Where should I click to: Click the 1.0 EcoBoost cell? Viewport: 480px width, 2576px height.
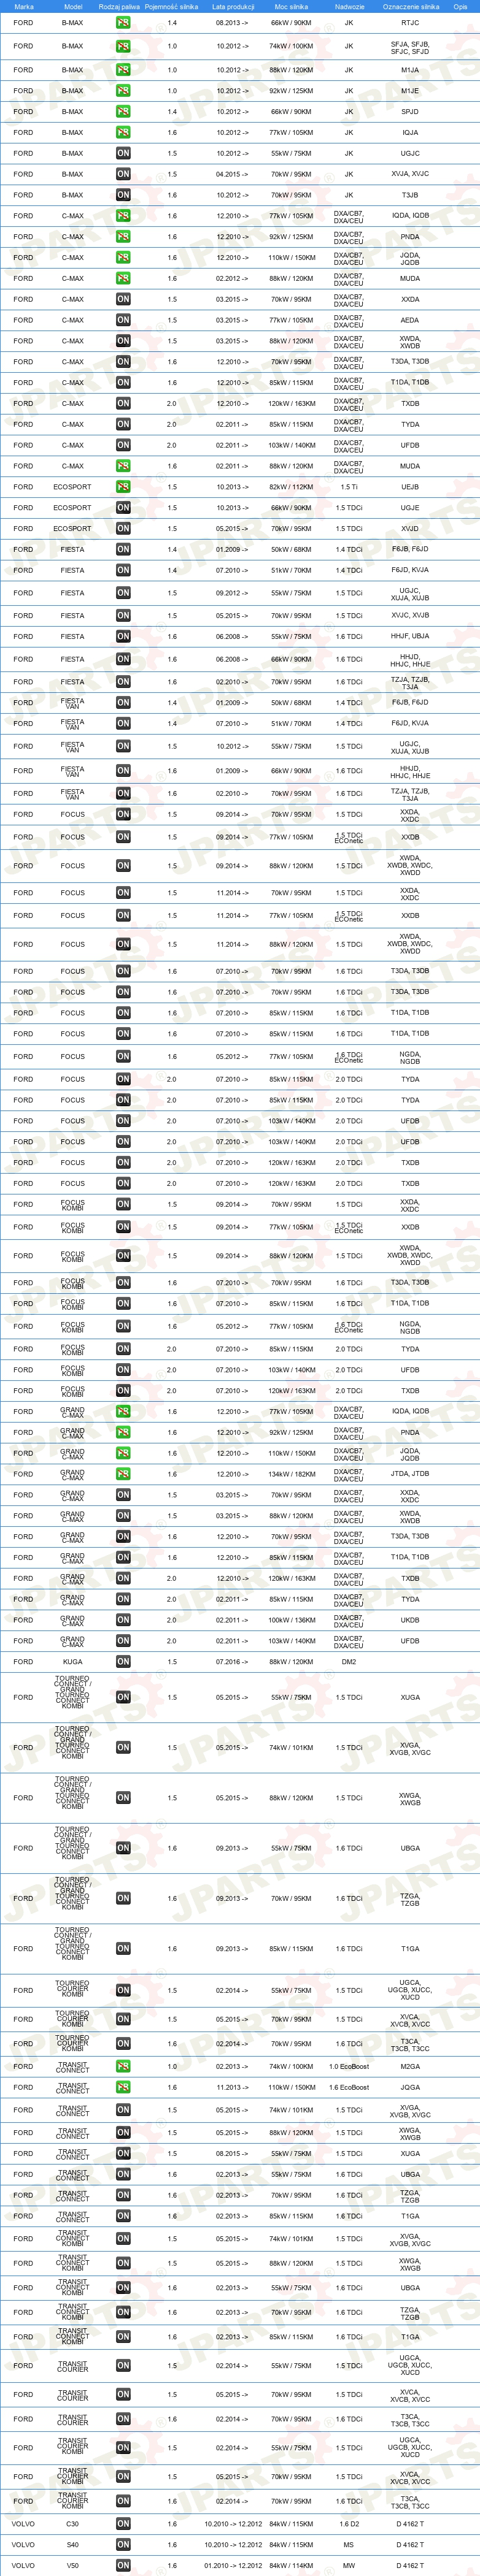(349, 2066)
